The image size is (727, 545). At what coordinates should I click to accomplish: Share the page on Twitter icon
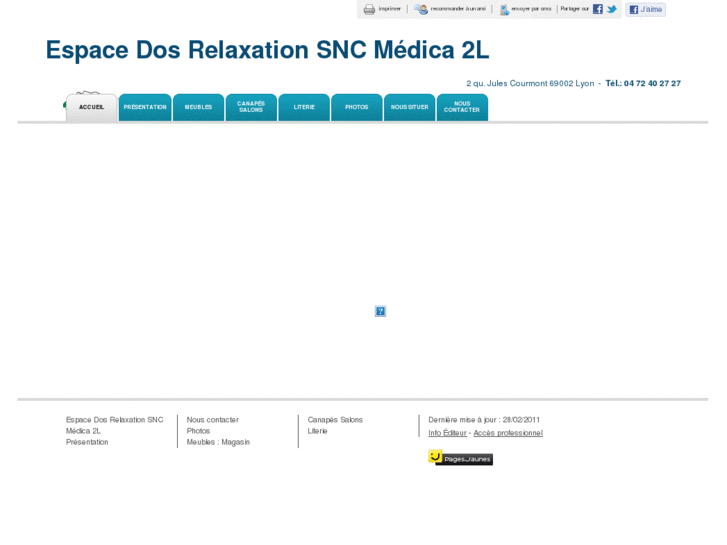point(612,9)
